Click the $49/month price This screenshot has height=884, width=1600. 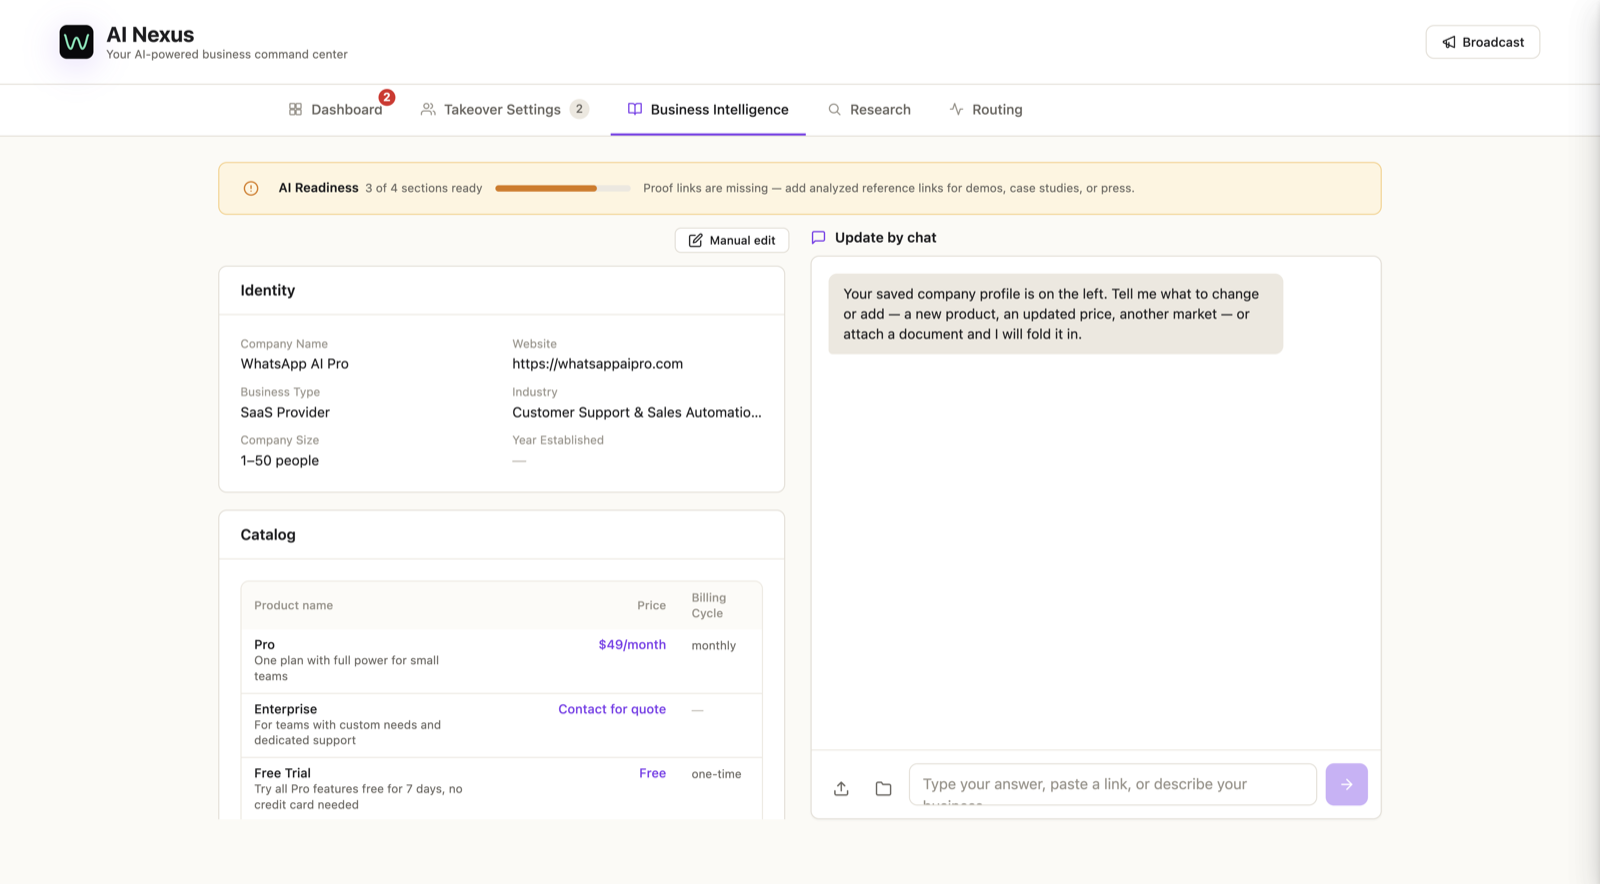point(632,645)
